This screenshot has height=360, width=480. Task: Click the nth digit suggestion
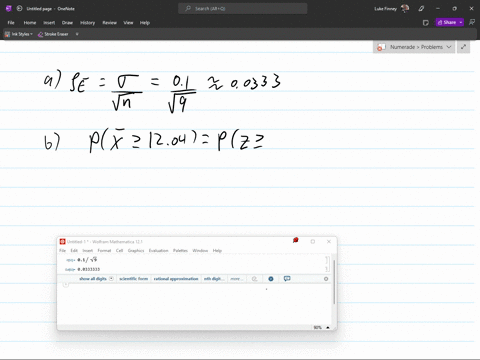pos(214,279)
